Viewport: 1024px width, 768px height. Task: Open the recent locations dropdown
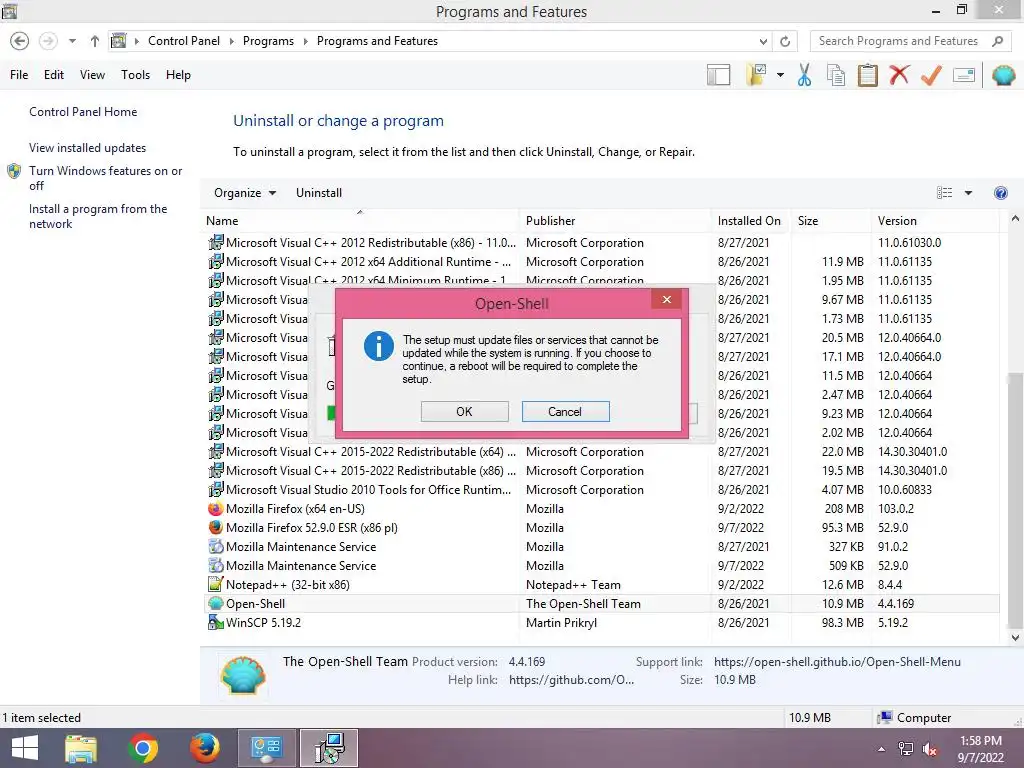(72, 41)
